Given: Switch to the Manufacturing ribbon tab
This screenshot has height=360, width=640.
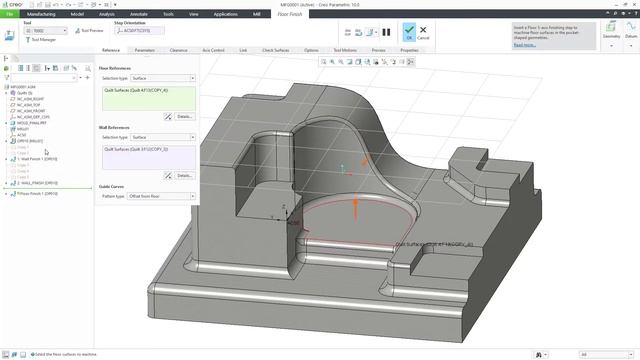Looking at the screenshot, I should coord(41,14).
